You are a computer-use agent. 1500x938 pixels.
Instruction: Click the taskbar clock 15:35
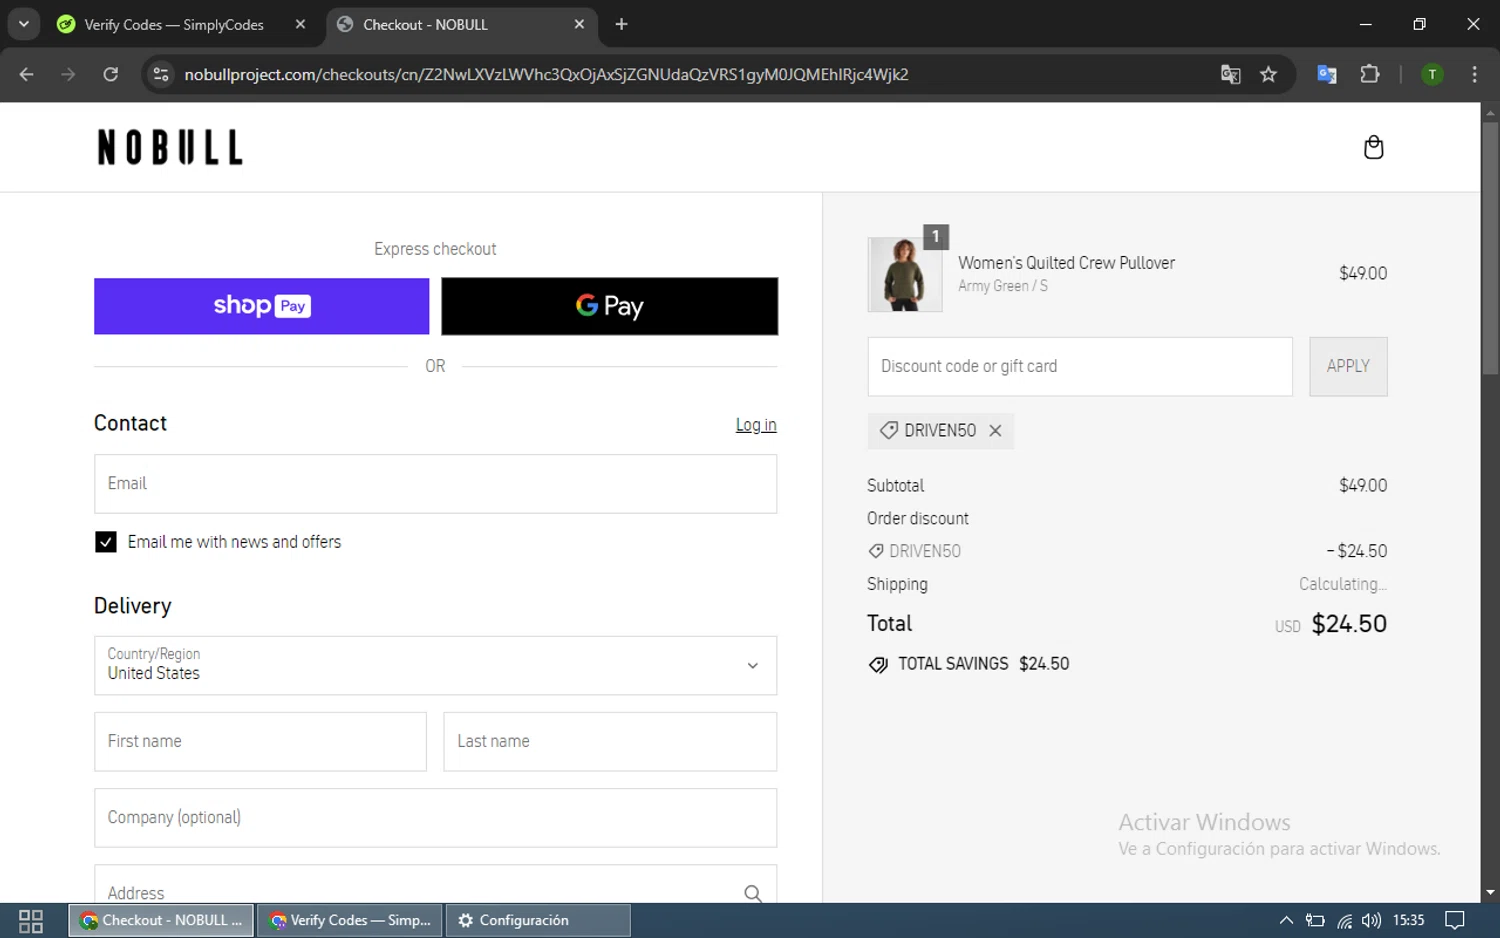click(x=1408, y=921)
